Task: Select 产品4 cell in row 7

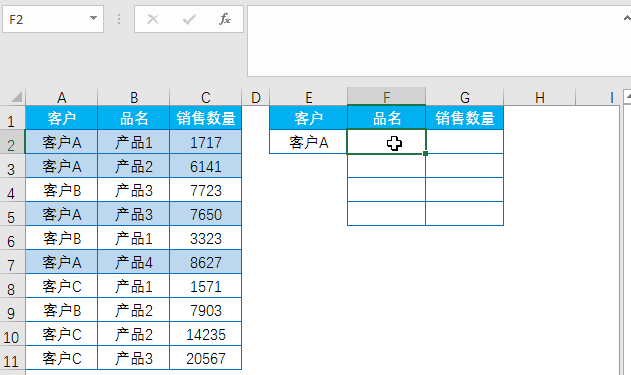Action: (134, 262)
